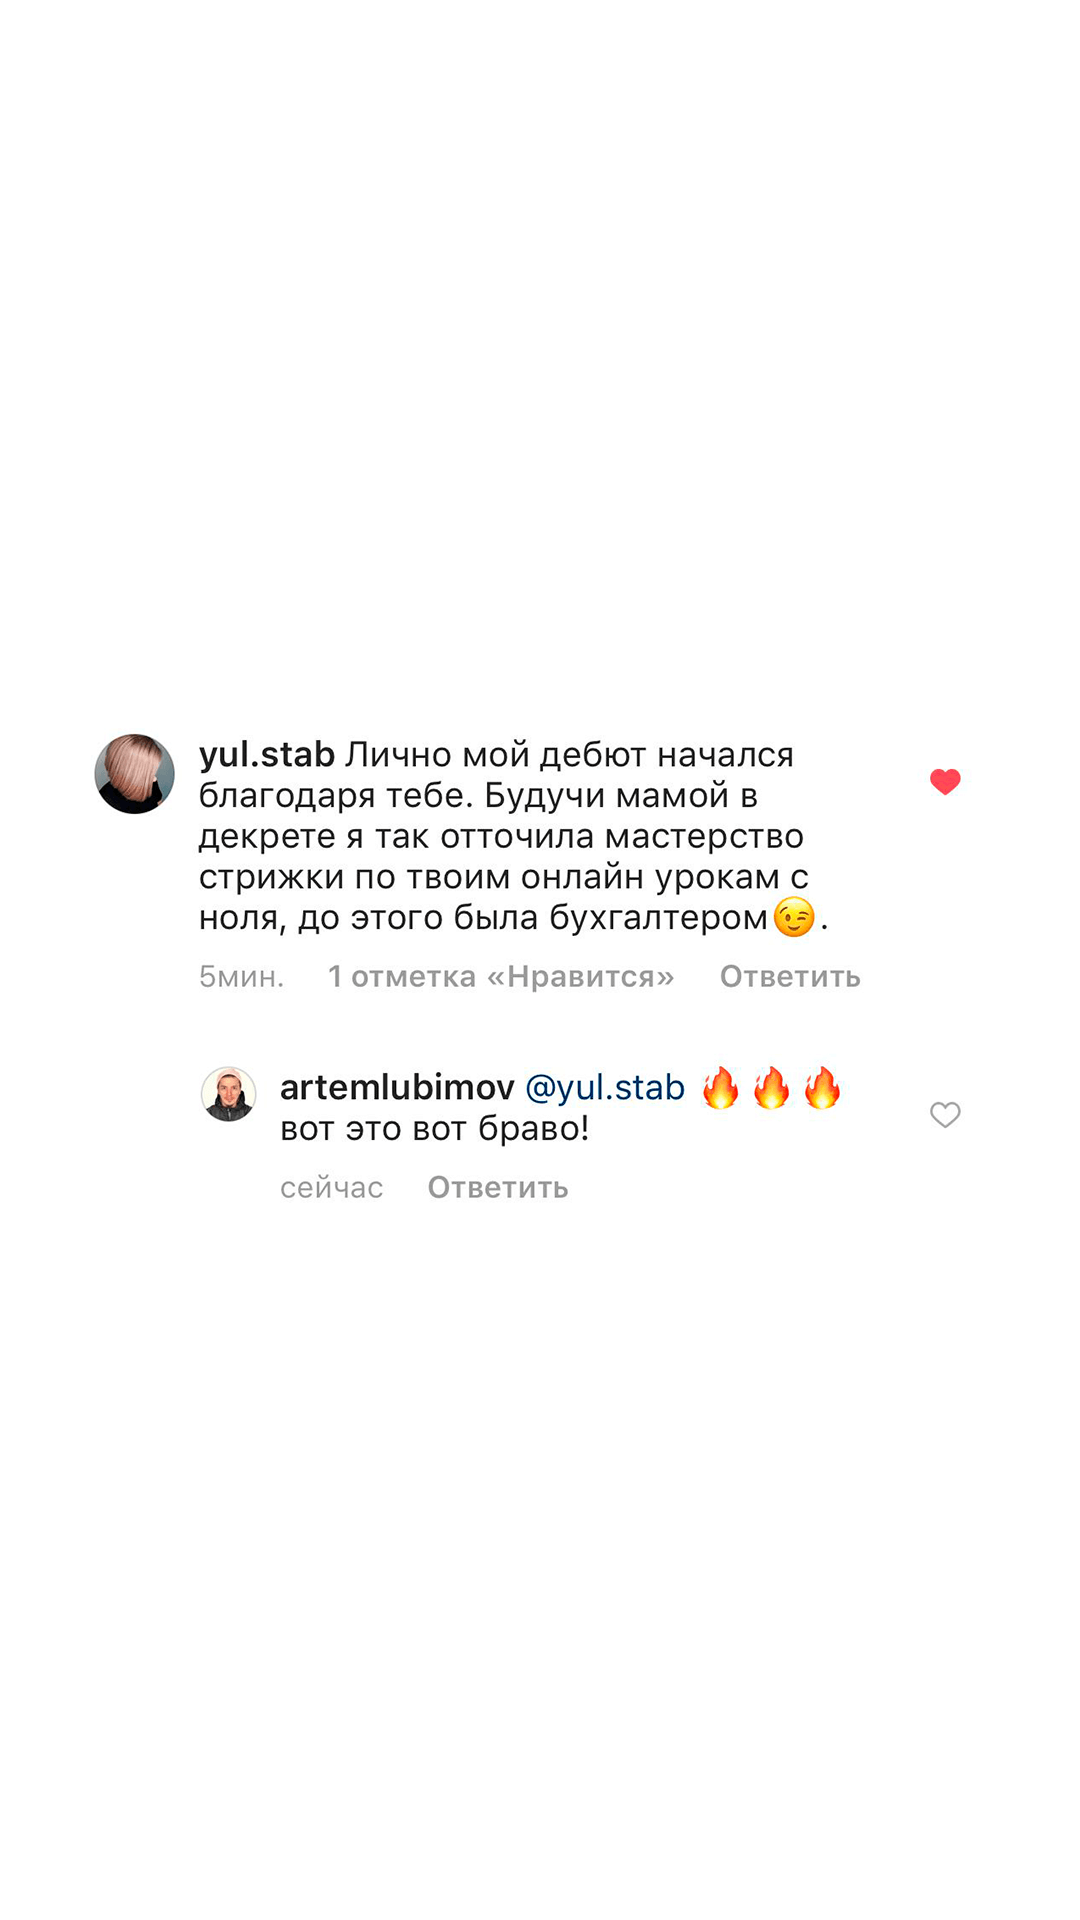Screen dimensions: 1080x1920
Task: Tap the 5мин. timestamp
Action: [241, 976]
